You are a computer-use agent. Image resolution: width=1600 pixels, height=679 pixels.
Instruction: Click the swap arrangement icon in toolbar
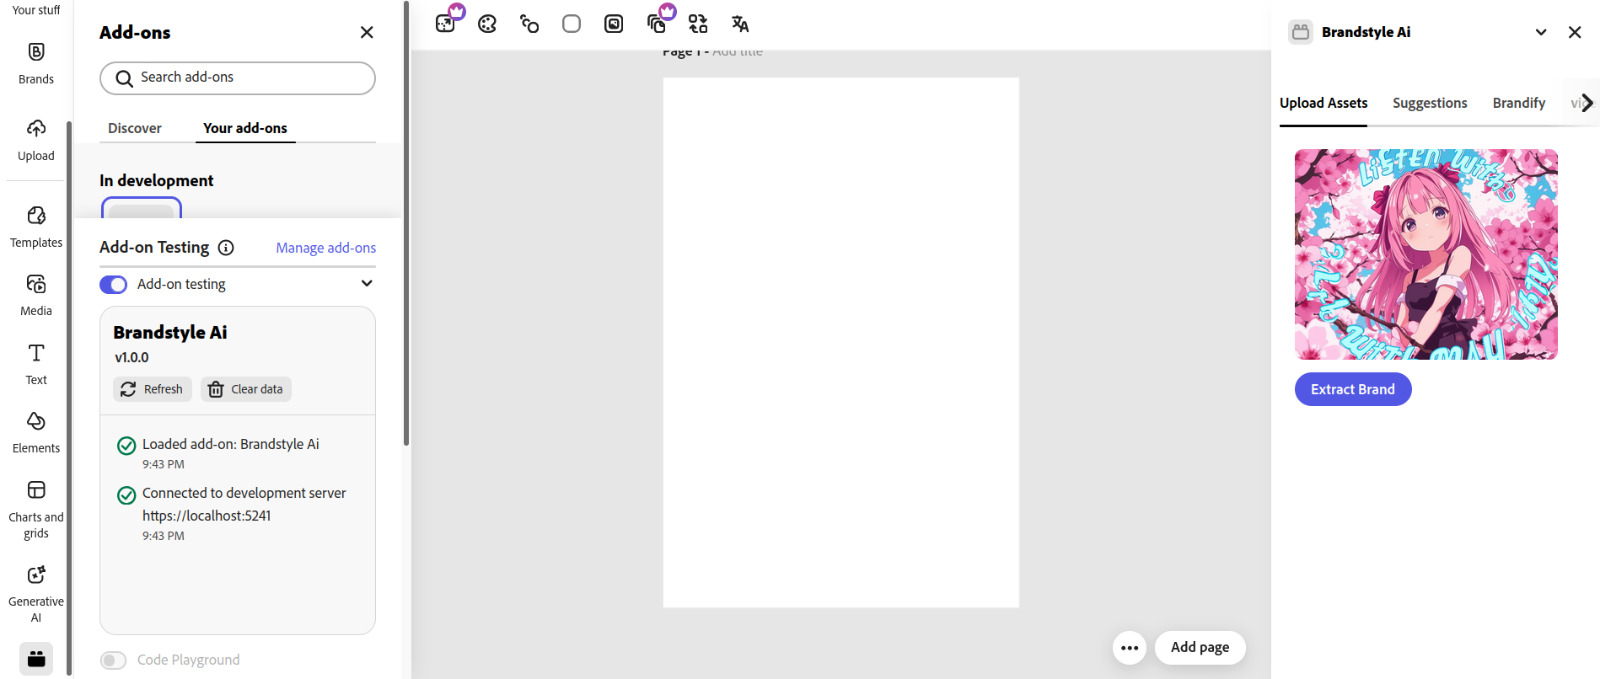698,24
